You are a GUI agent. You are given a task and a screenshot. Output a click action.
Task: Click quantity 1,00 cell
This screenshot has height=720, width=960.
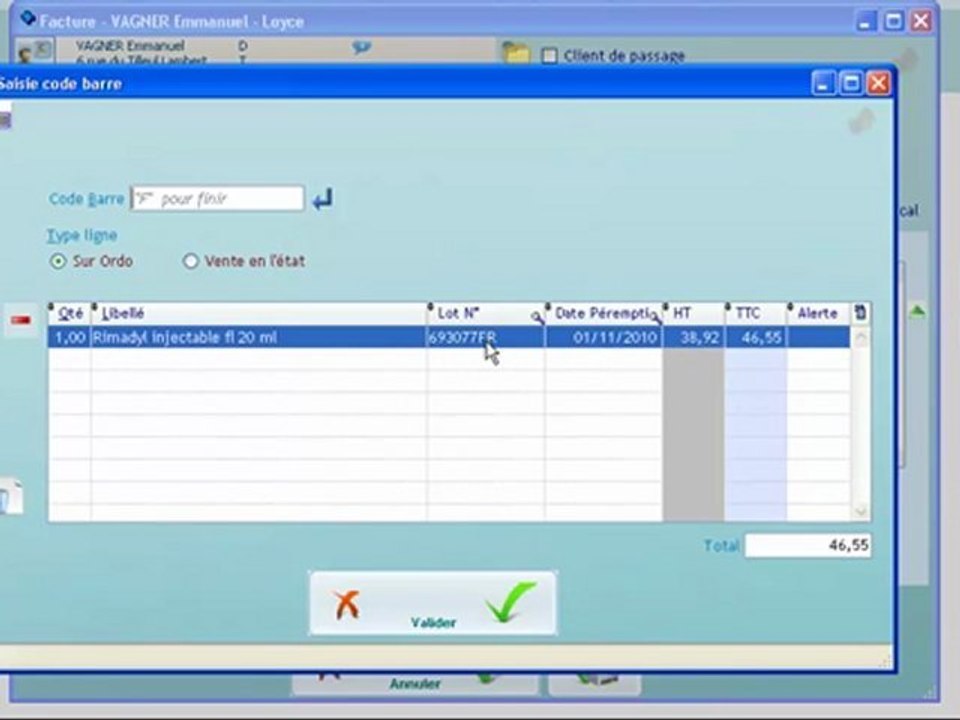coord(70,337)
